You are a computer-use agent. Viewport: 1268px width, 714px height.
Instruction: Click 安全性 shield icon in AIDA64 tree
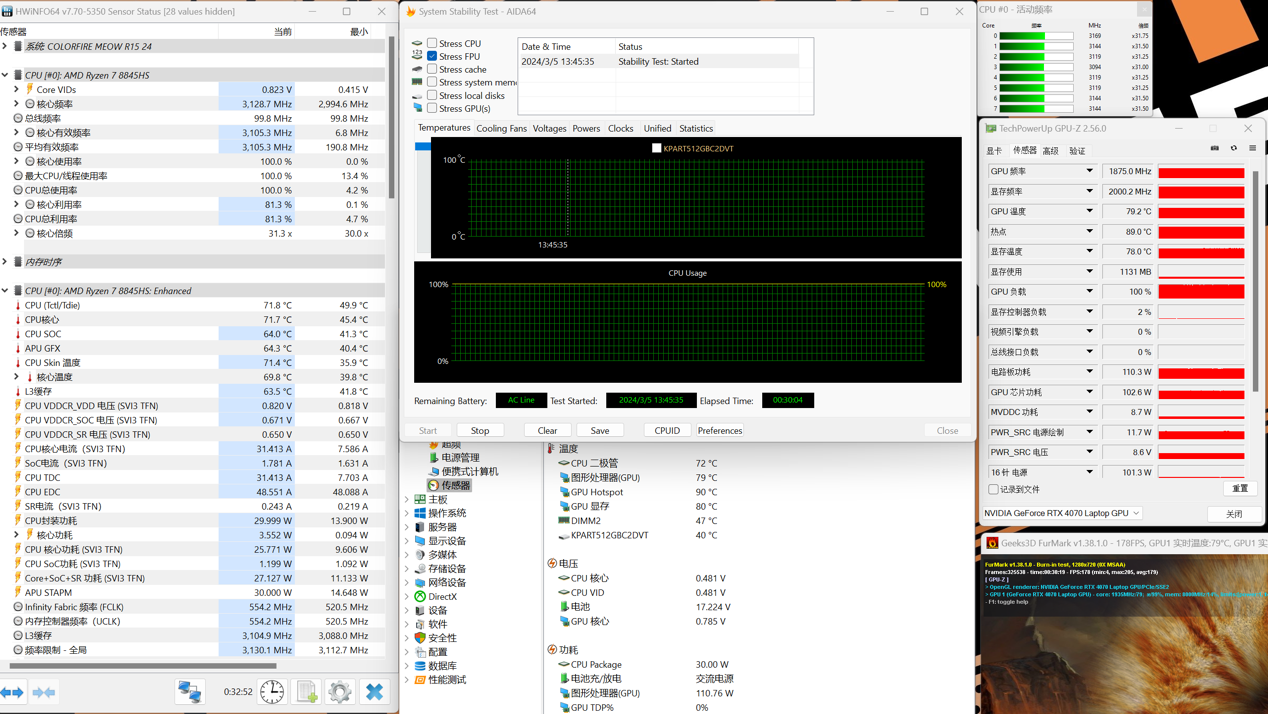420,638
